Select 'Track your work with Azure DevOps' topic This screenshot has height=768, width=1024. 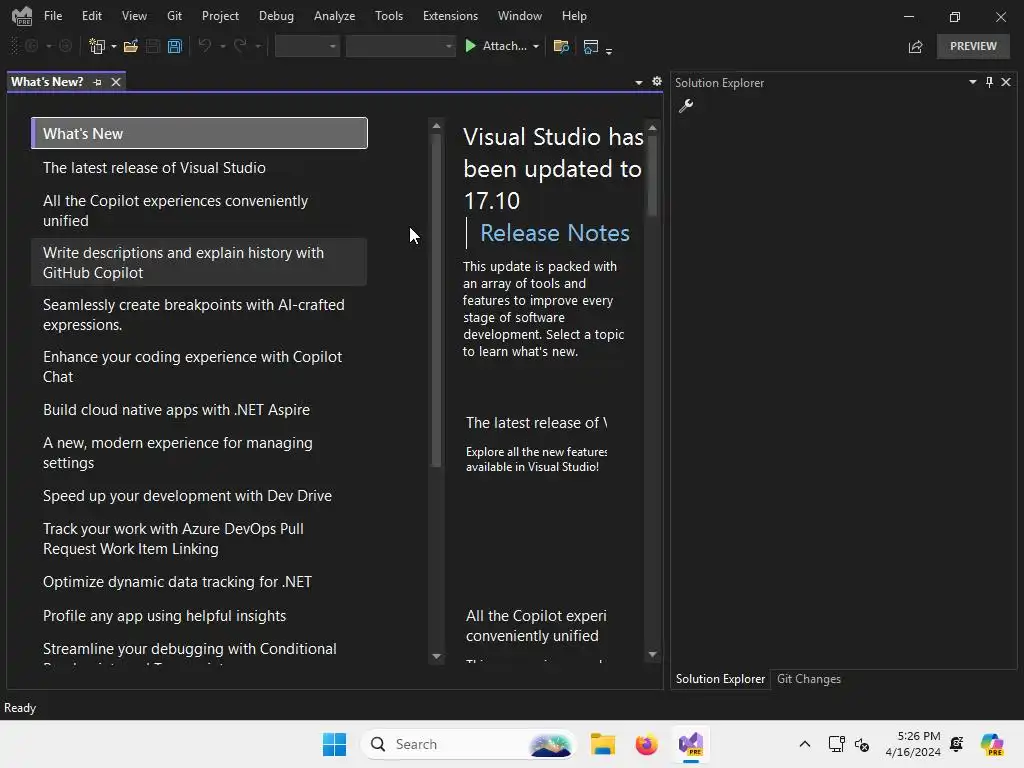coord(199,539)
